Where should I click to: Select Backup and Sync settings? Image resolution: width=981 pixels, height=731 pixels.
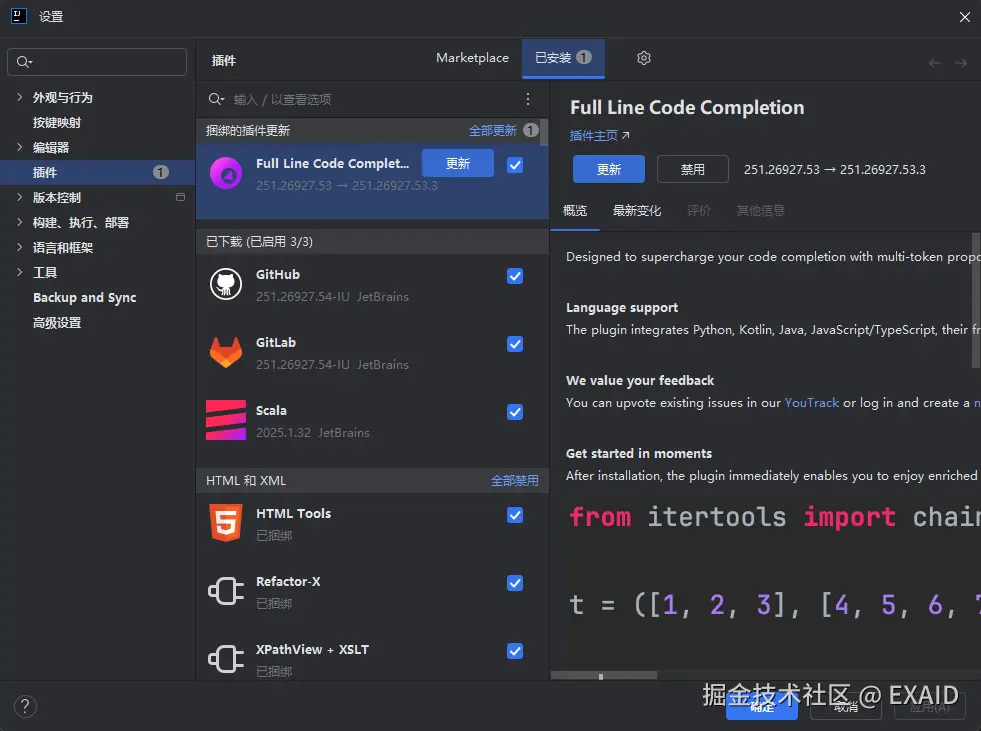tap(84, 298)
